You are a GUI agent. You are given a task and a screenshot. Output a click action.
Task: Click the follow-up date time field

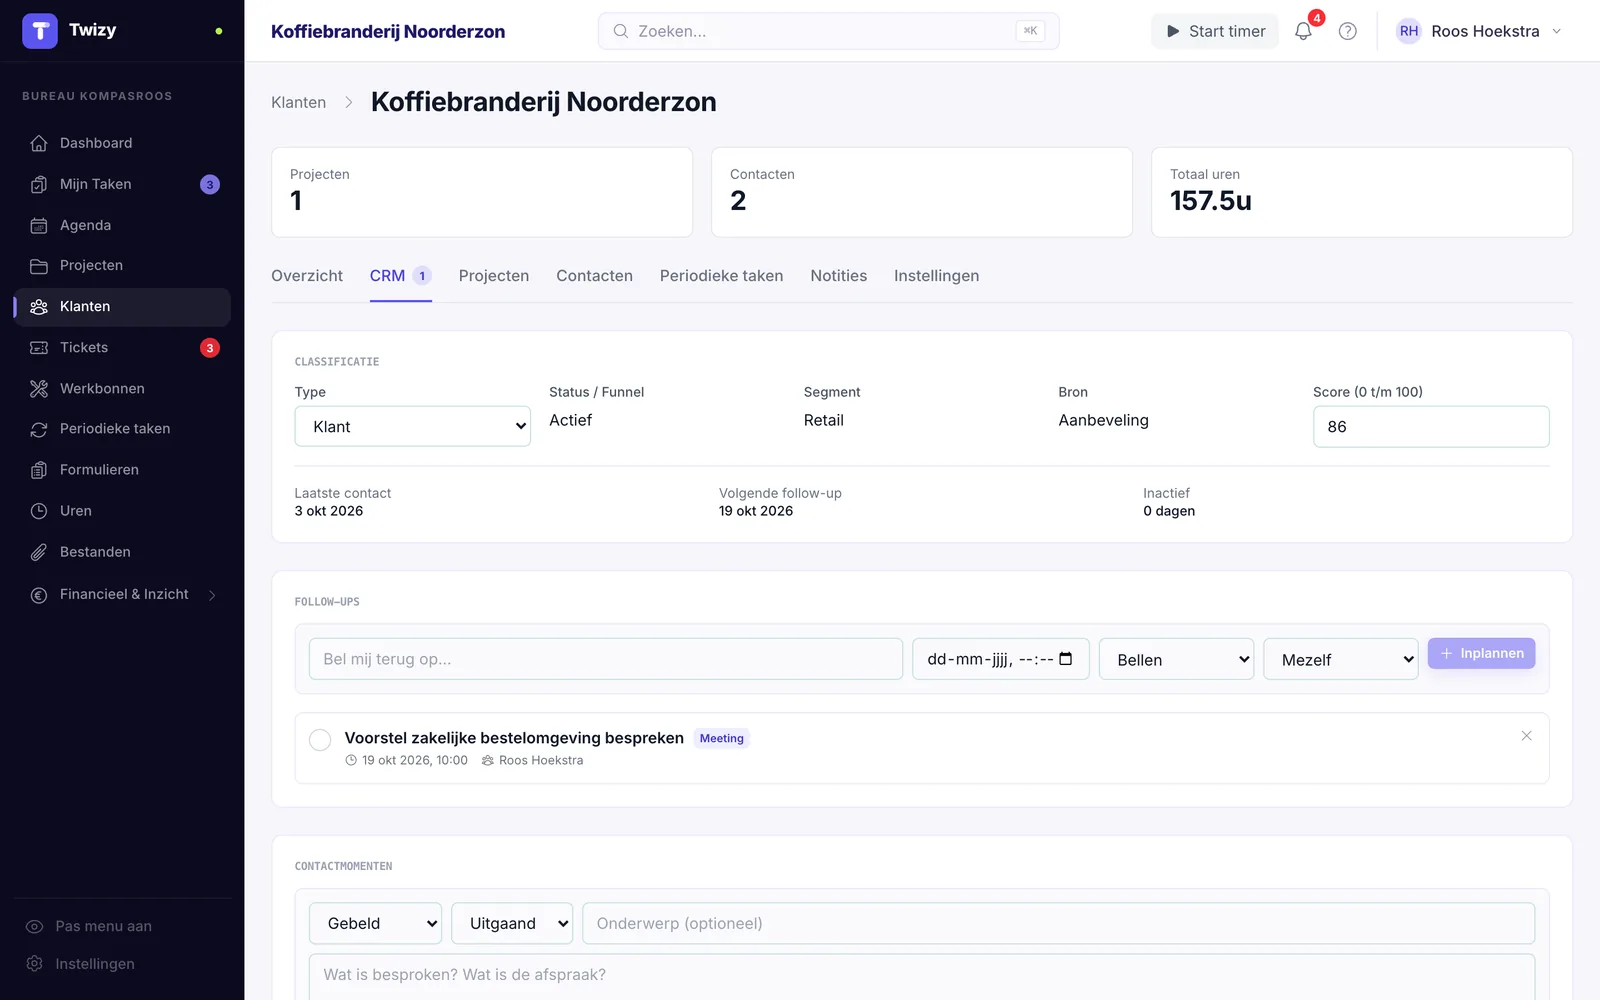(x=1000, y=659)
